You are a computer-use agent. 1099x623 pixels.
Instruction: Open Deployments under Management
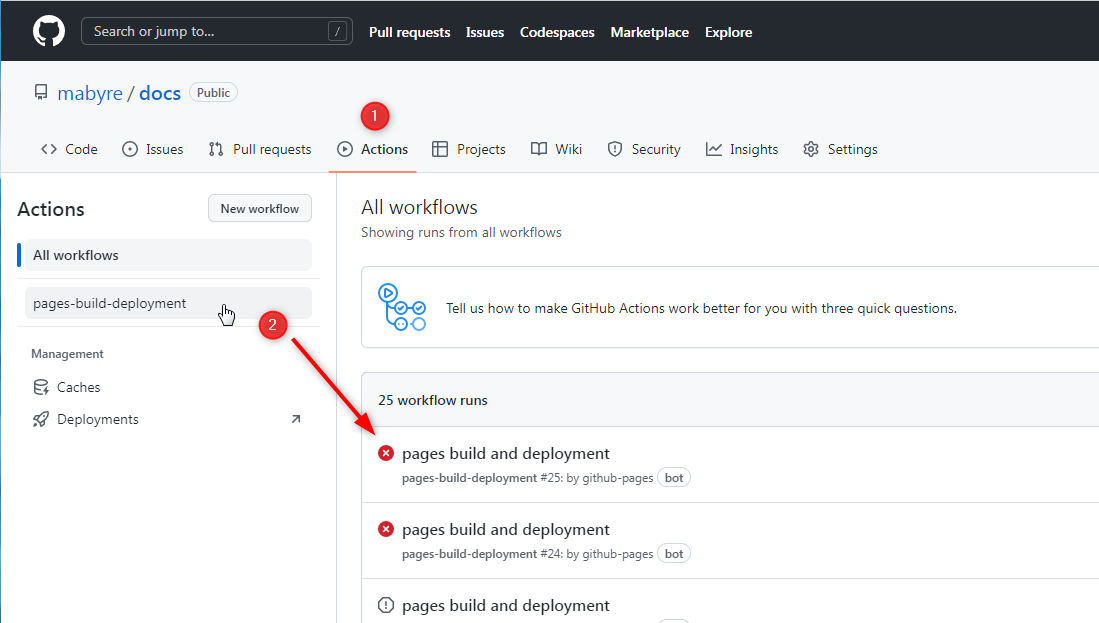[167, 419]
